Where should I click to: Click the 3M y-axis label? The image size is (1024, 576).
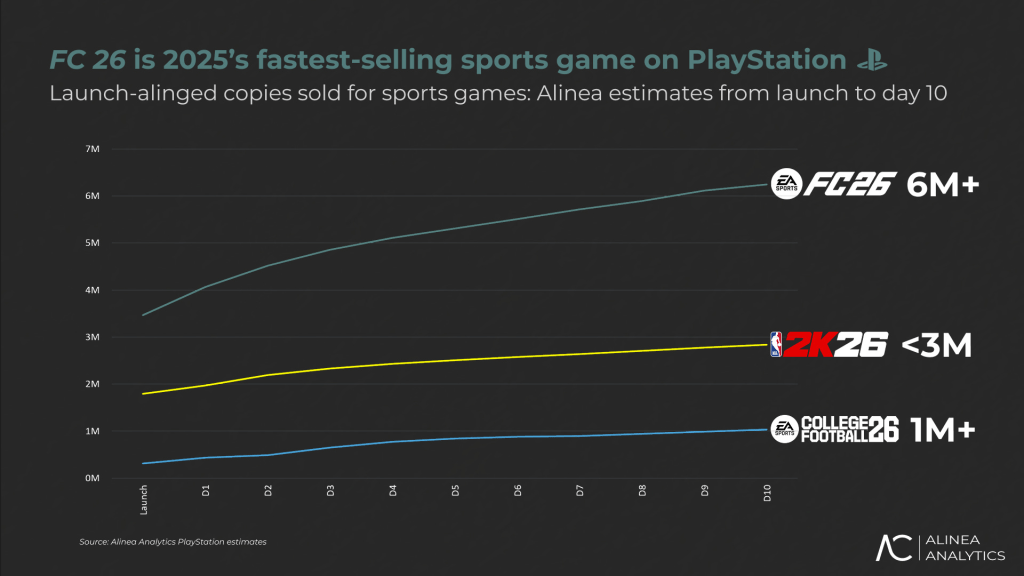[x=93, y=337]
